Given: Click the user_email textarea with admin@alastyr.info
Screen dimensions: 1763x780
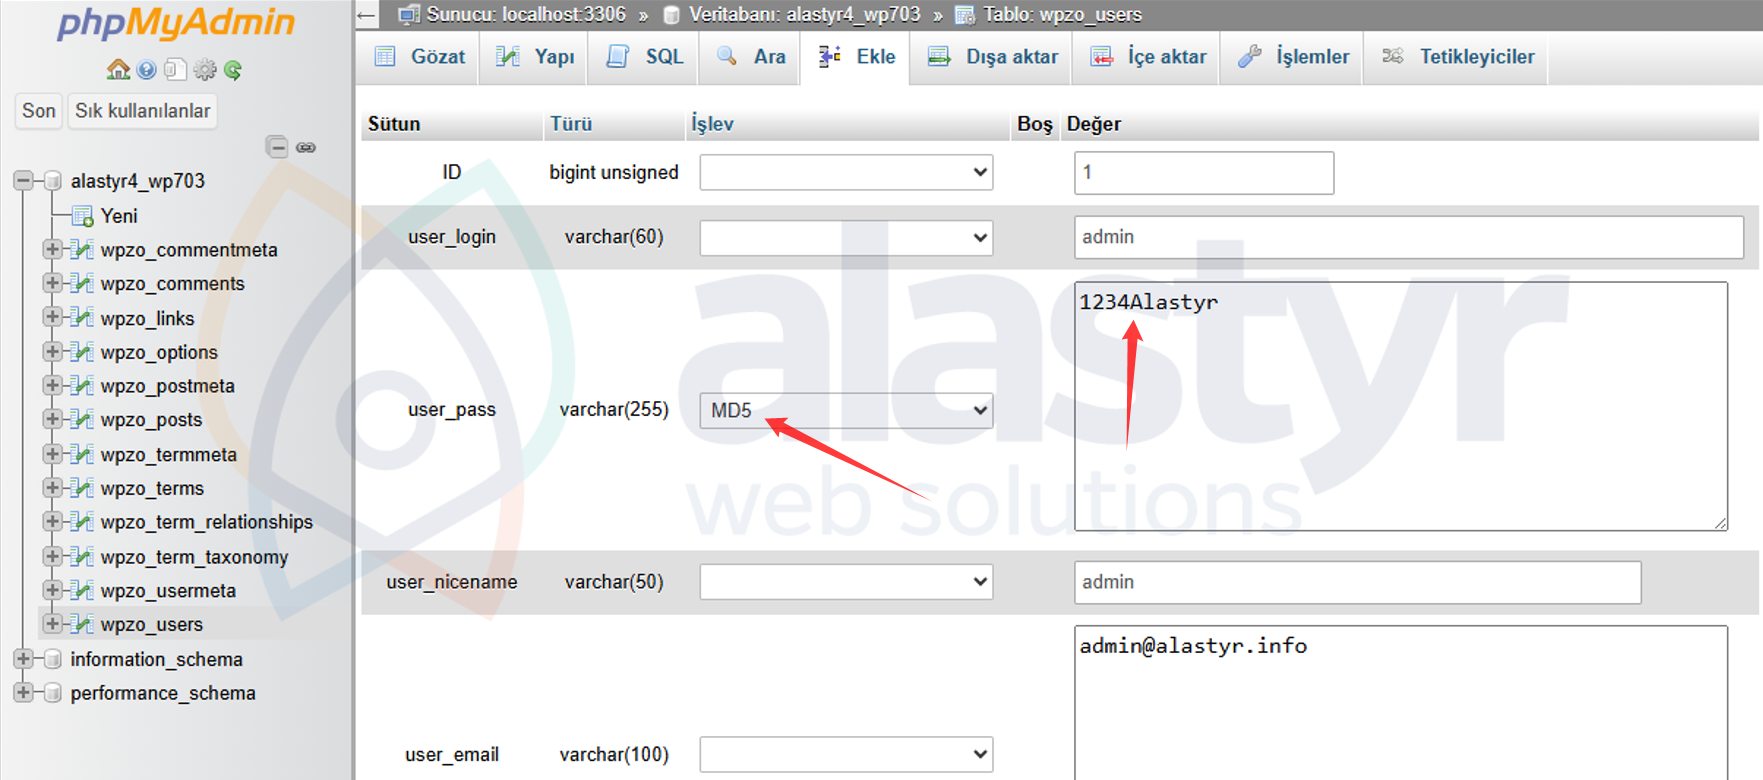Looking at the screenshot, I should click(1401, 703).
